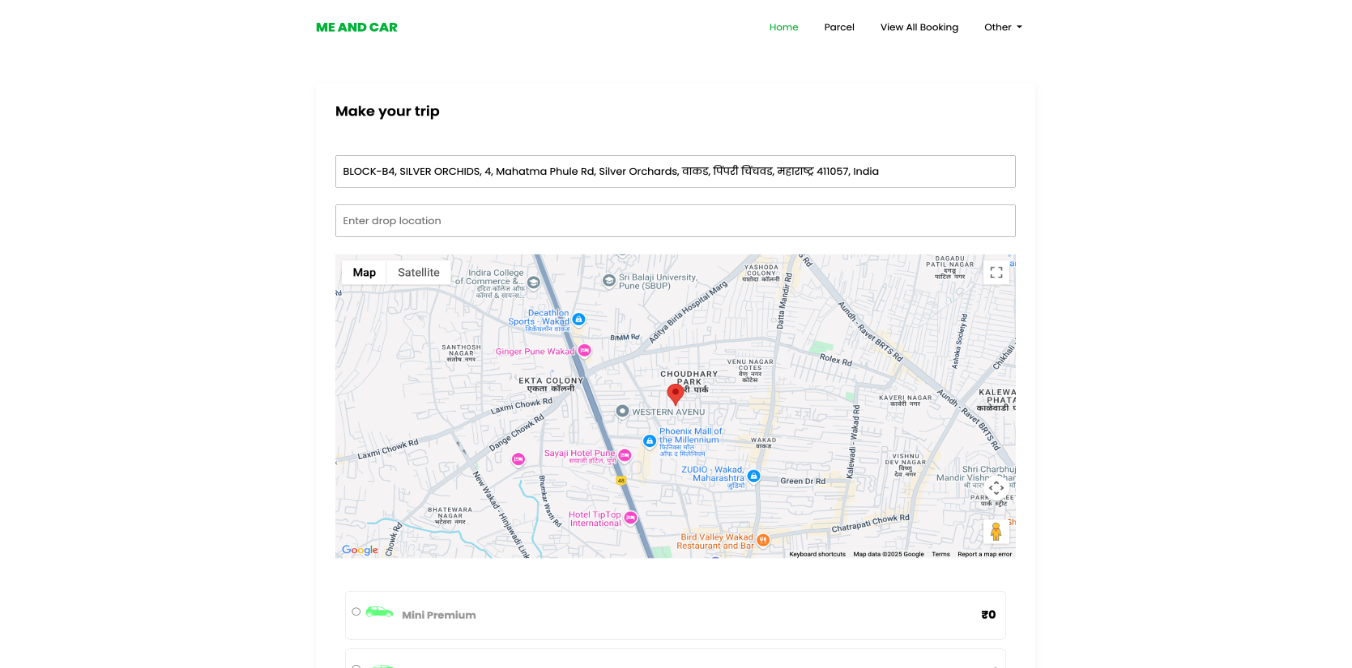1352x668 pixels.
Task: Select the Mini Premium radio button
Action: (x=356, y=611)
